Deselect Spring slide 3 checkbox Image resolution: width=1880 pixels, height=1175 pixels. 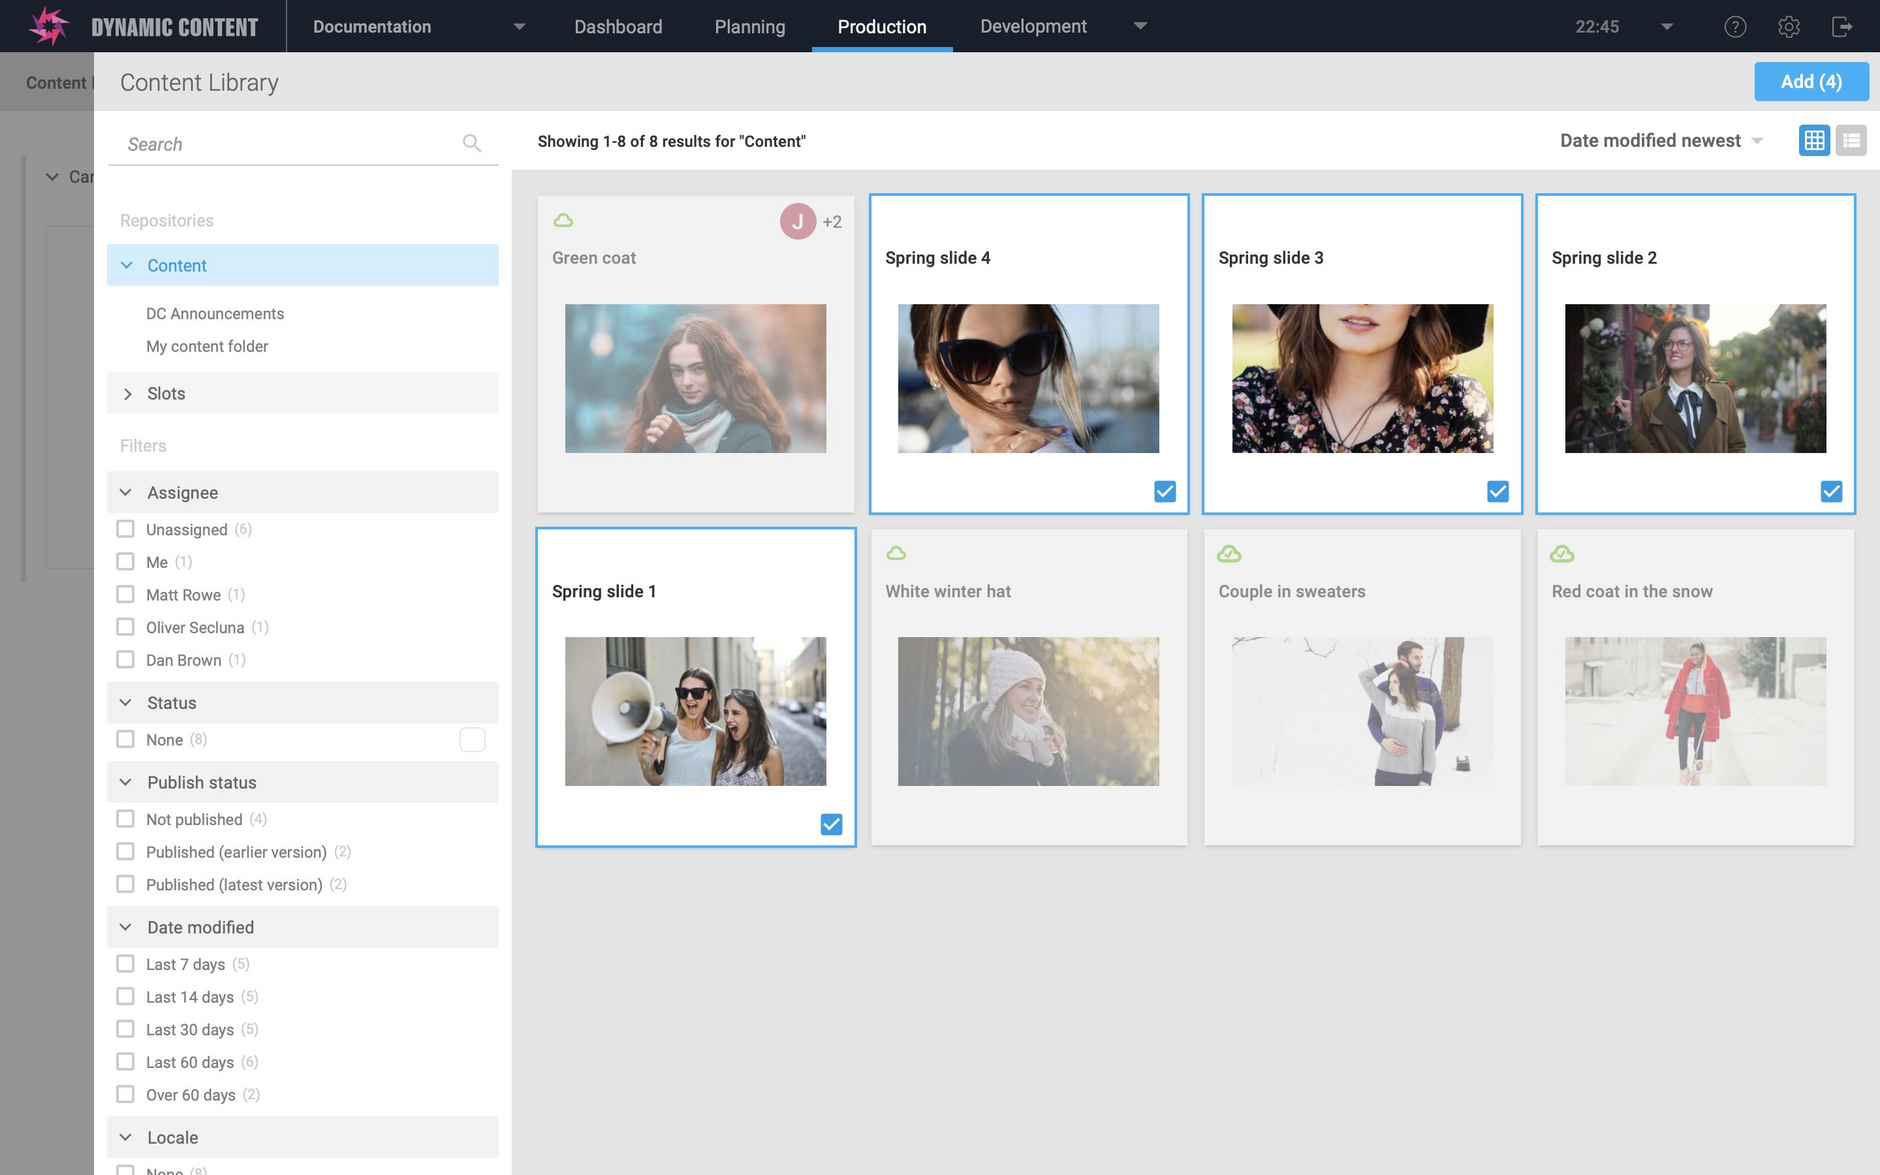1498,491
